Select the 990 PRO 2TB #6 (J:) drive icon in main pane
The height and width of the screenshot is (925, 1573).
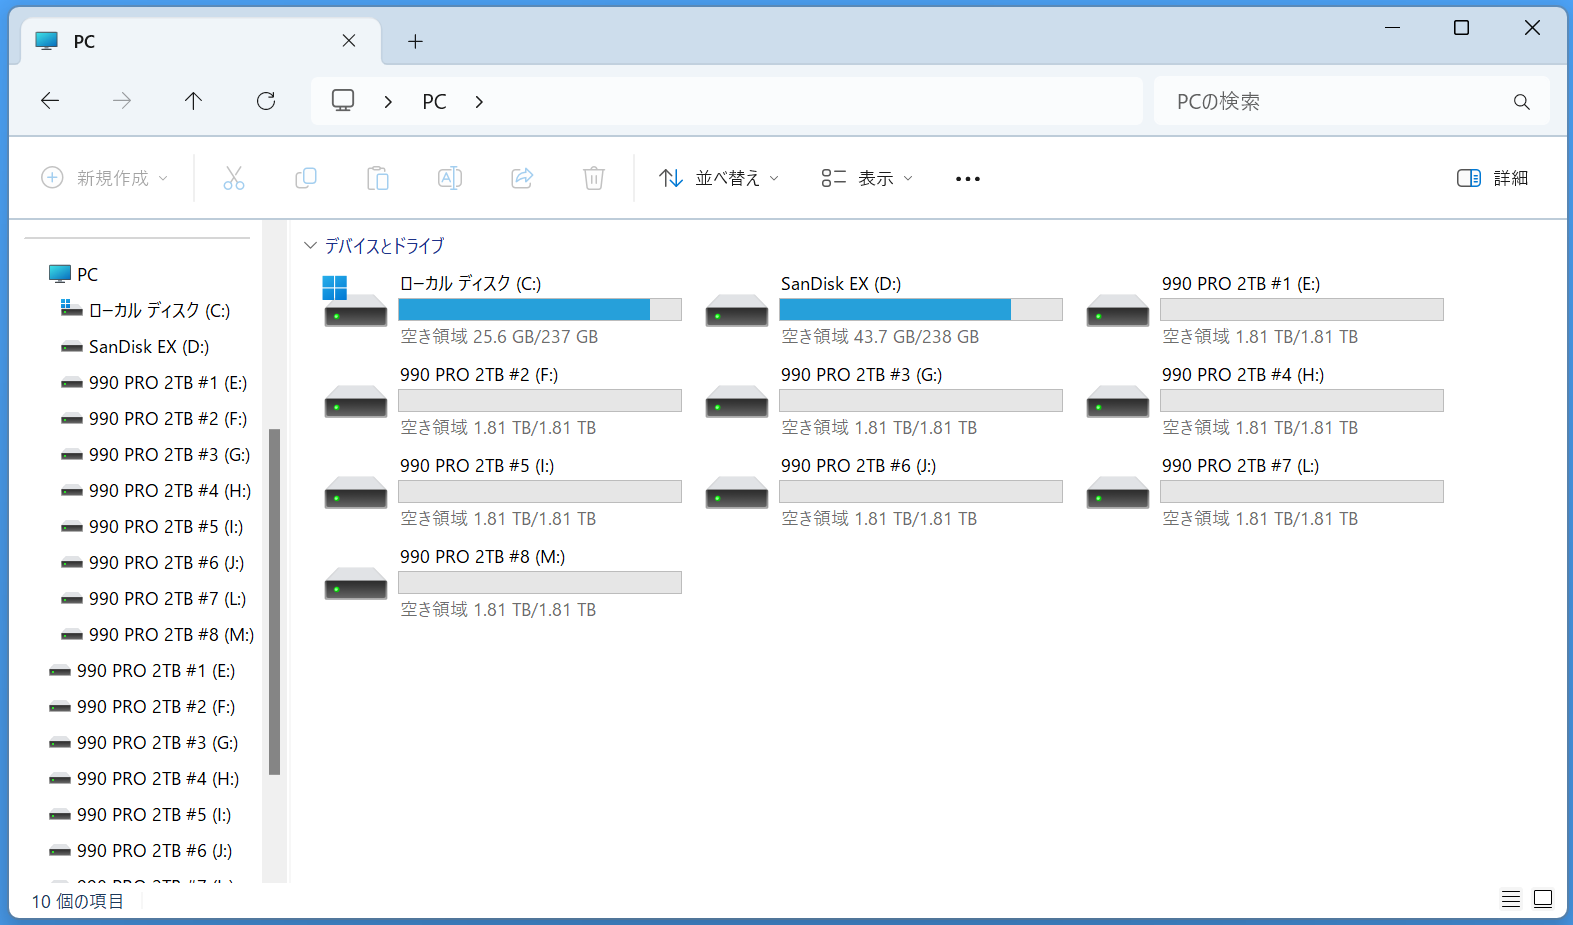coord(736,491)
